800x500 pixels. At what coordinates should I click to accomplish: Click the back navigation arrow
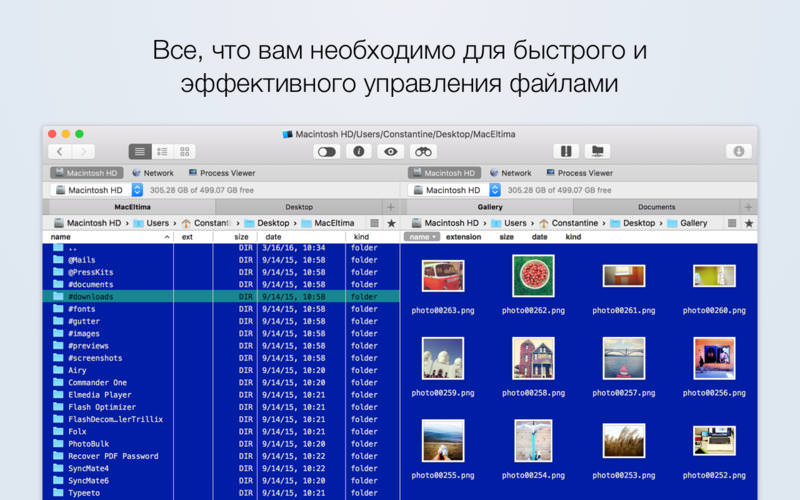[60, 152]
